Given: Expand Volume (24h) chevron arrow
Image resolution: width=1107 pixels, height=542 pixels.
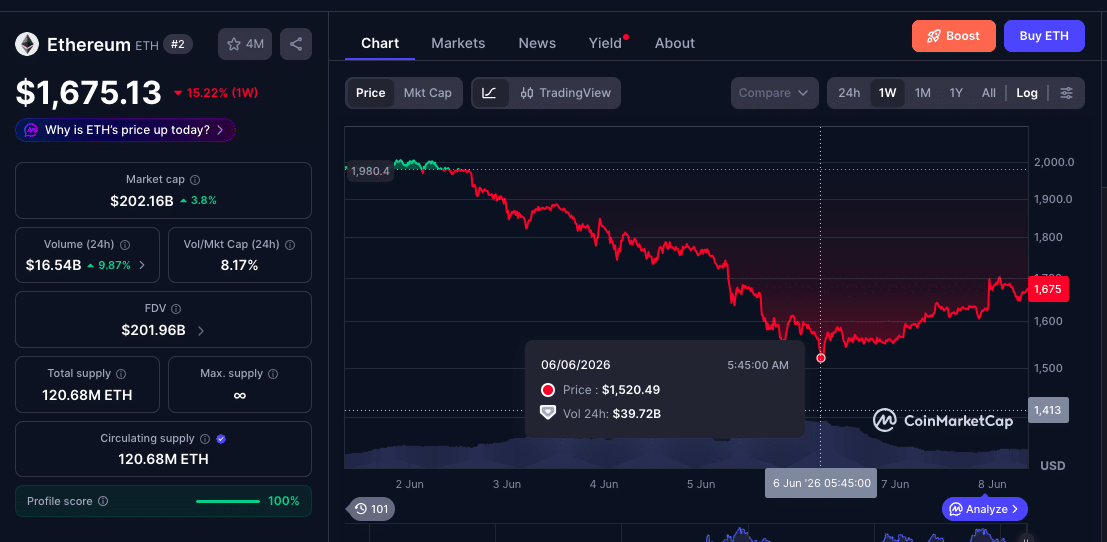Looking at the screenshot, I should (x=142, y=265).
